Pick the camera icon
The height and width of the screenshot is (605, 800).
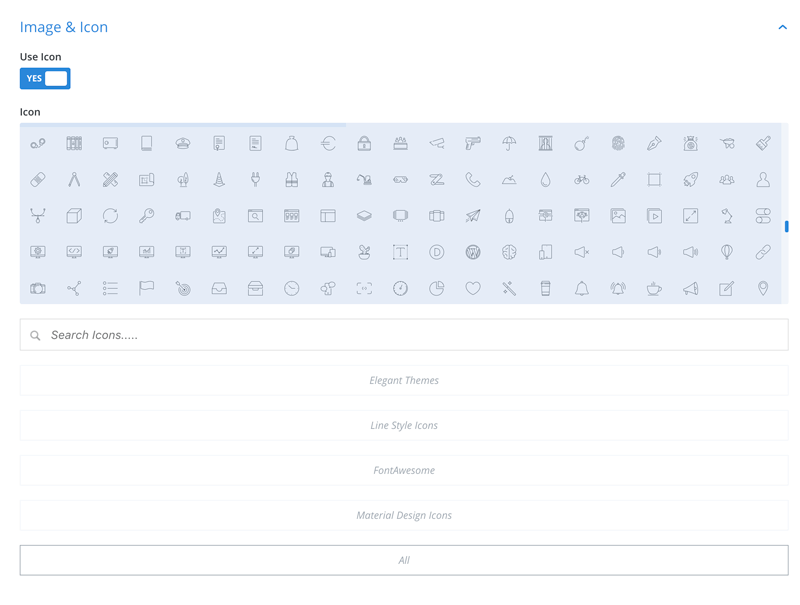click(37, 288)
